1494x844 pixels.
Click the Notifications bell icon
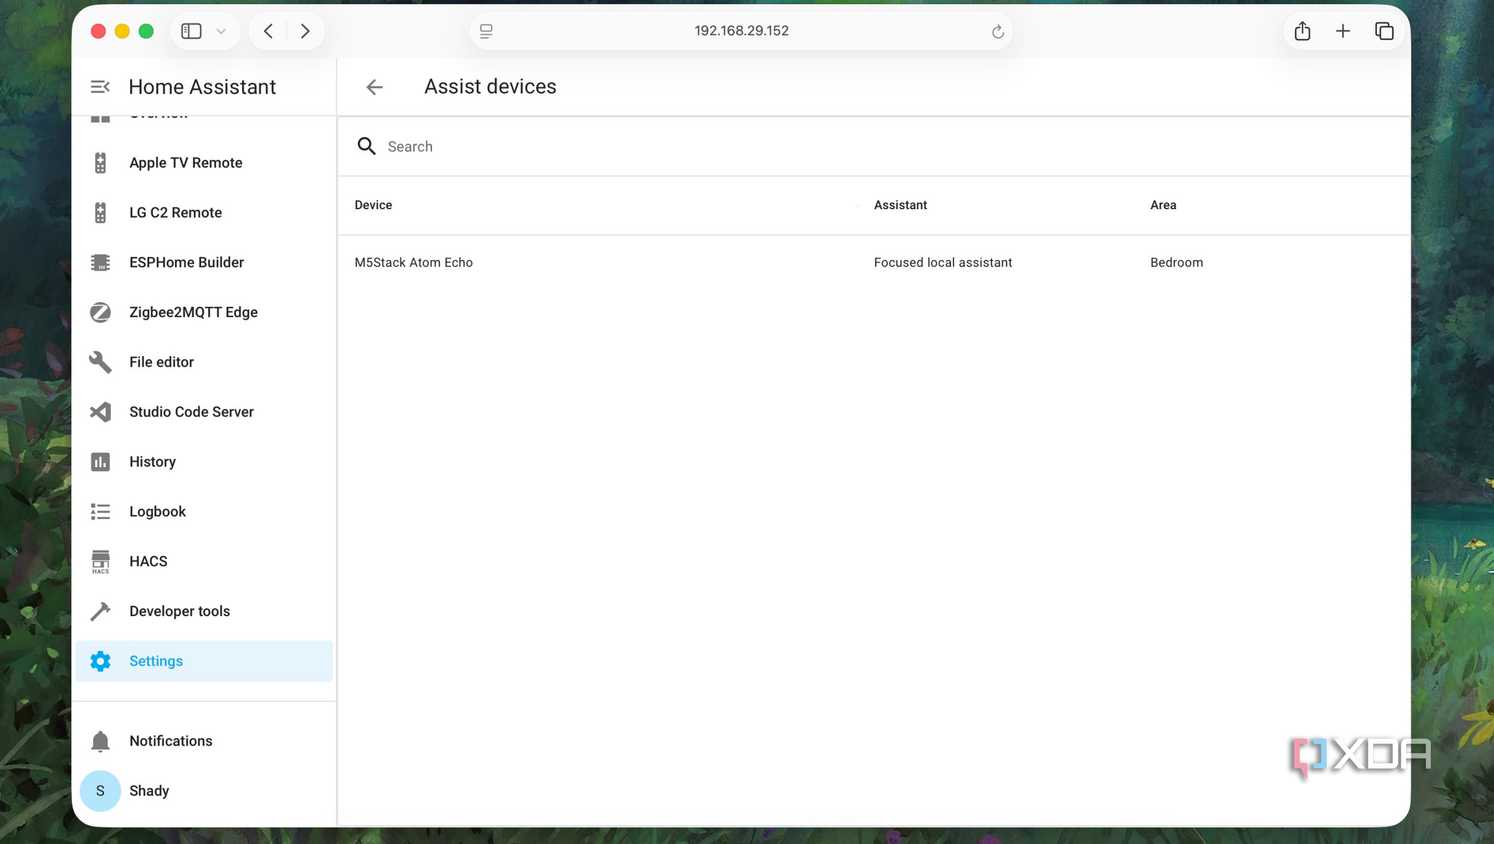(x=100, y=741)
